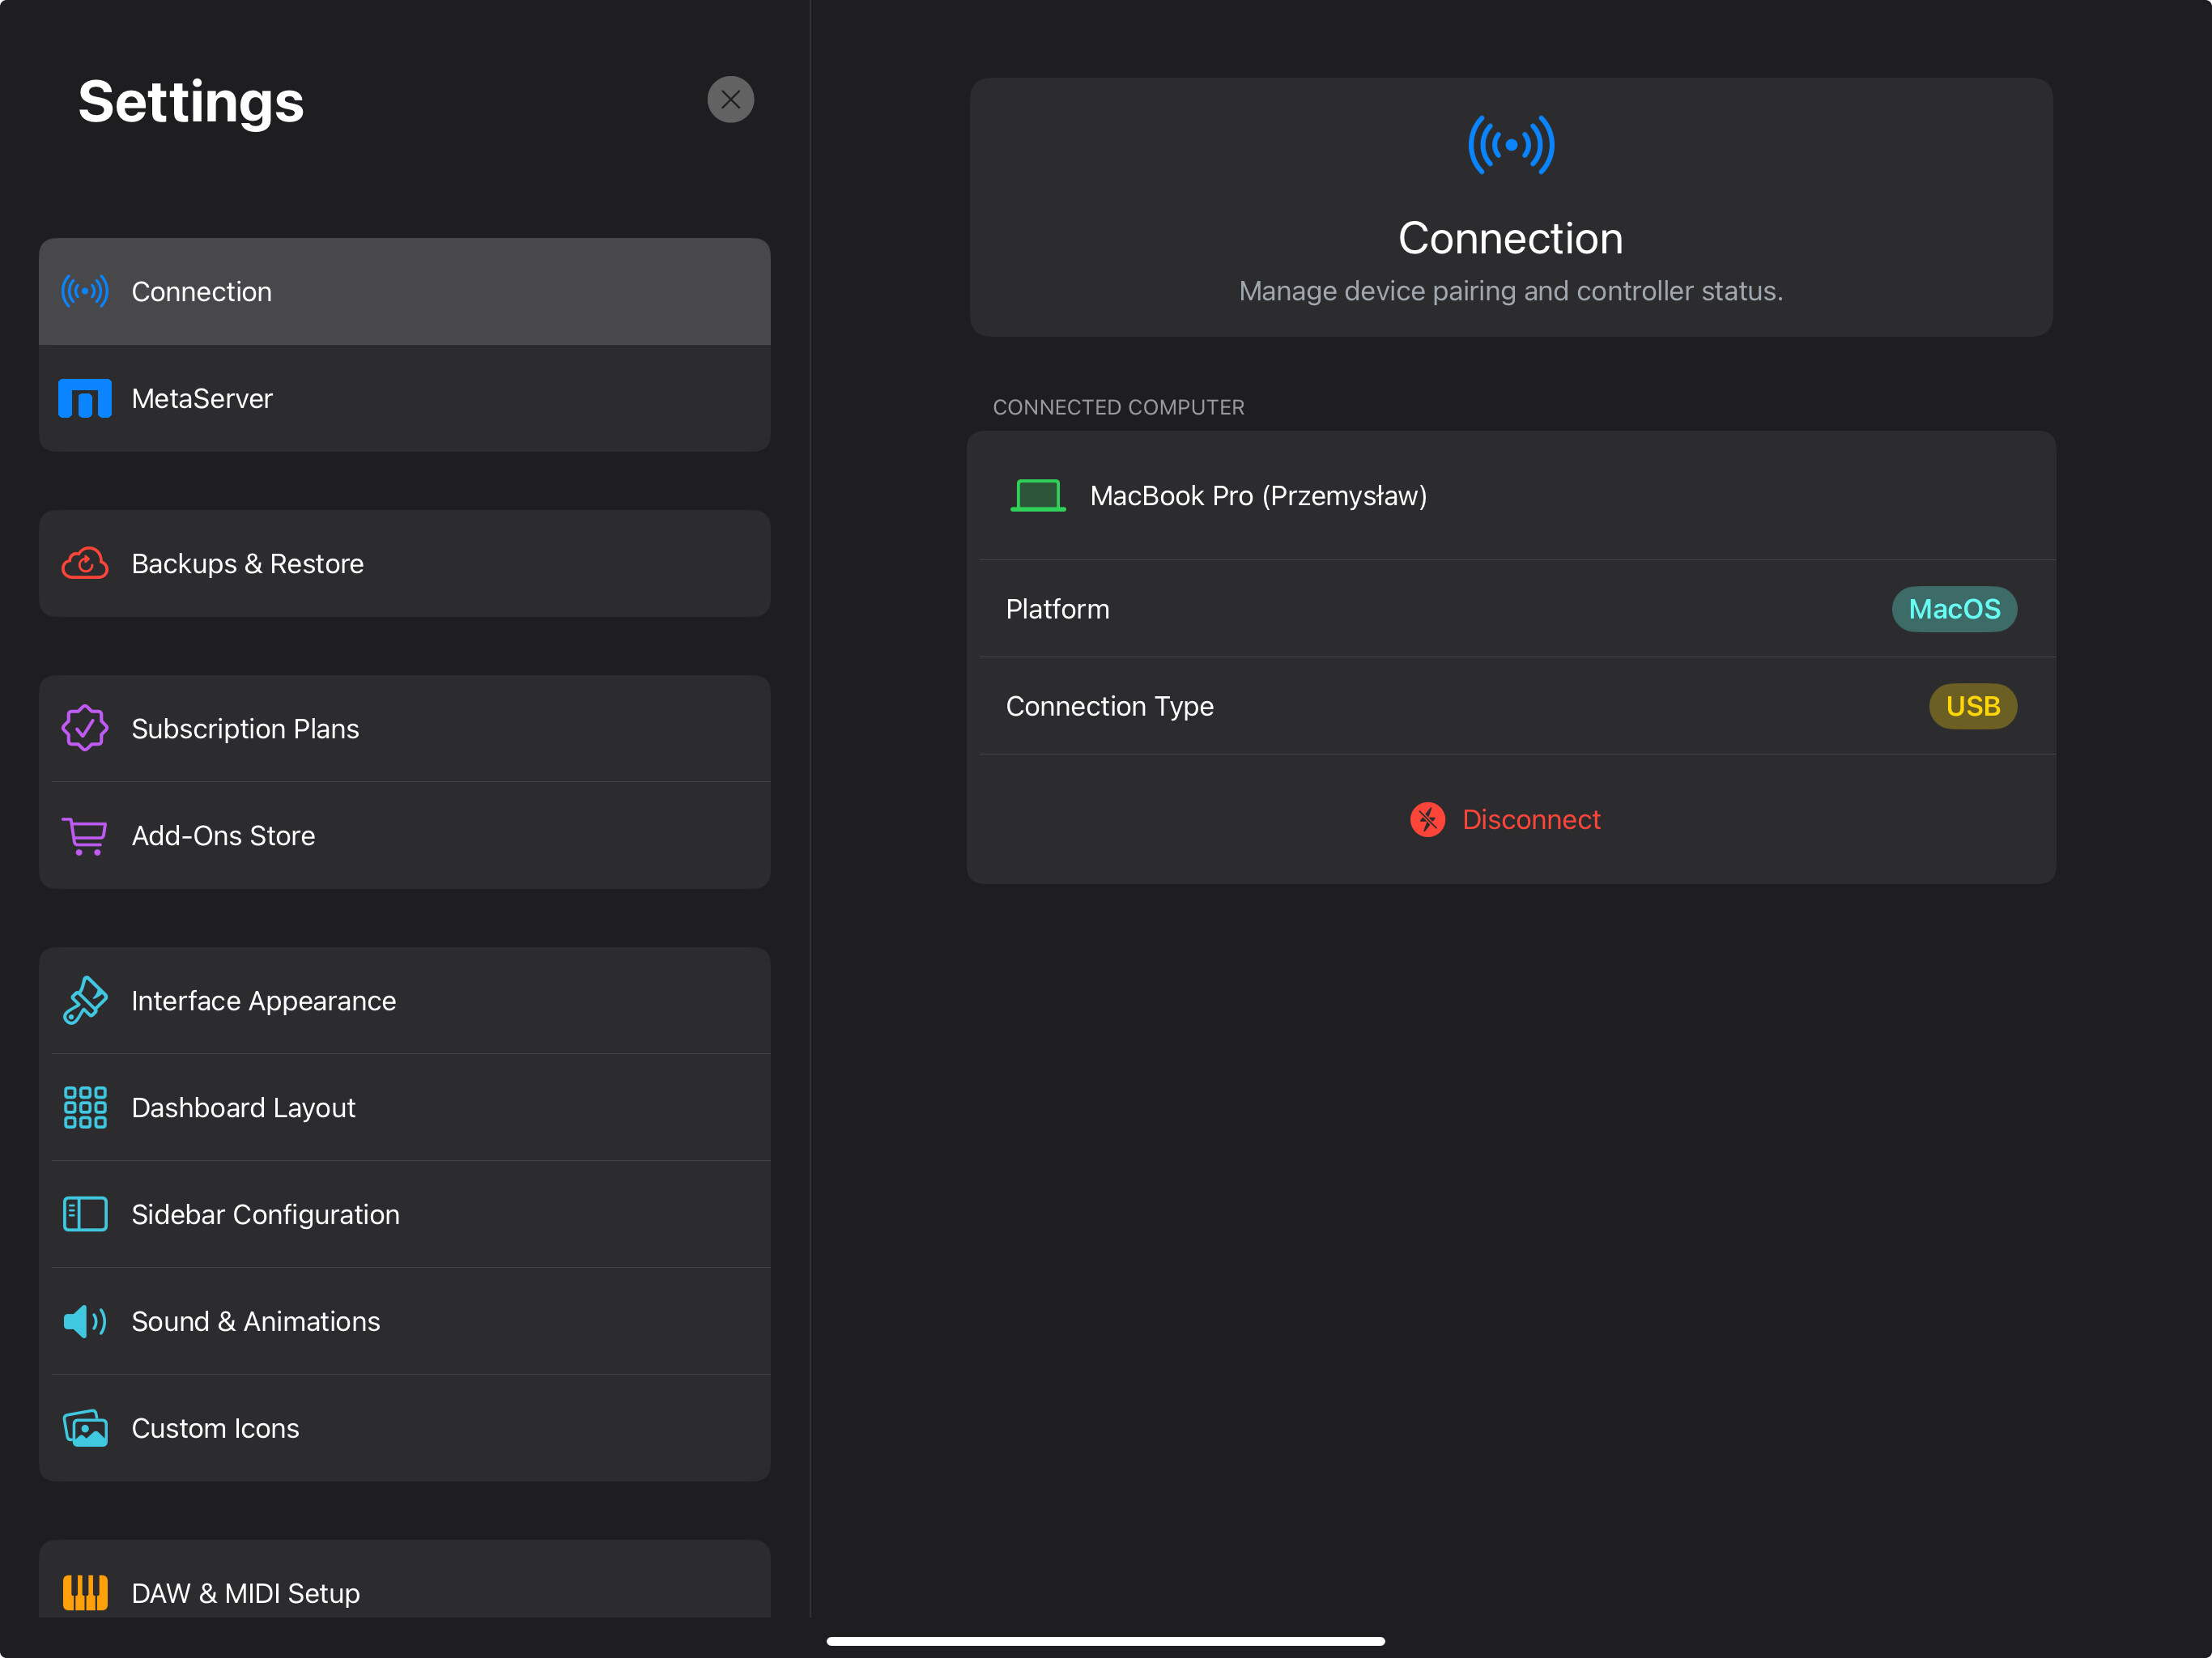
Task: Click the home indicator bar at bottom
Action: pos(1105,1640)
